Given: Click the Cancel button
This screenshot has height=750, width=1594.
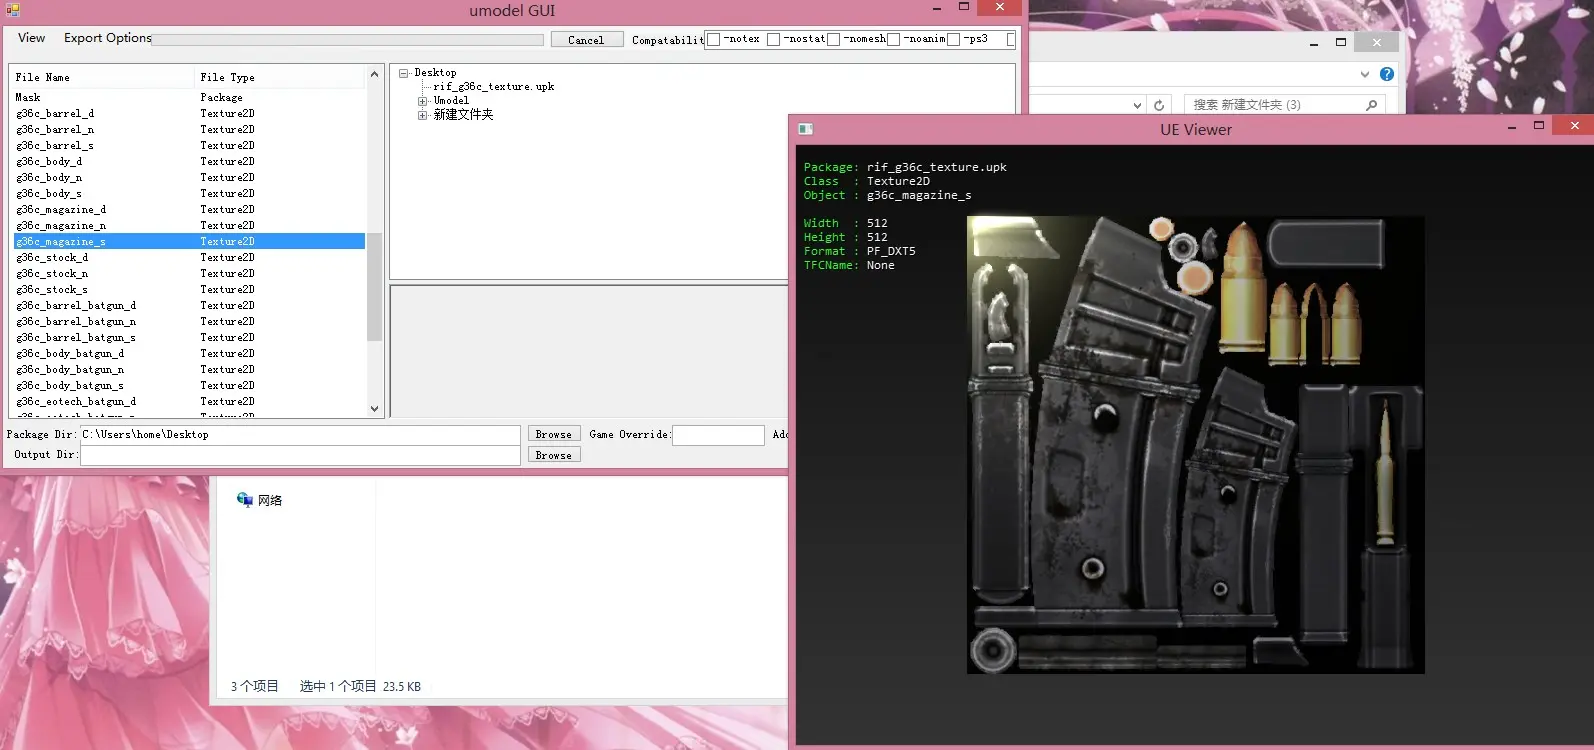Looking at the screenshot, I should pos(586,40).
